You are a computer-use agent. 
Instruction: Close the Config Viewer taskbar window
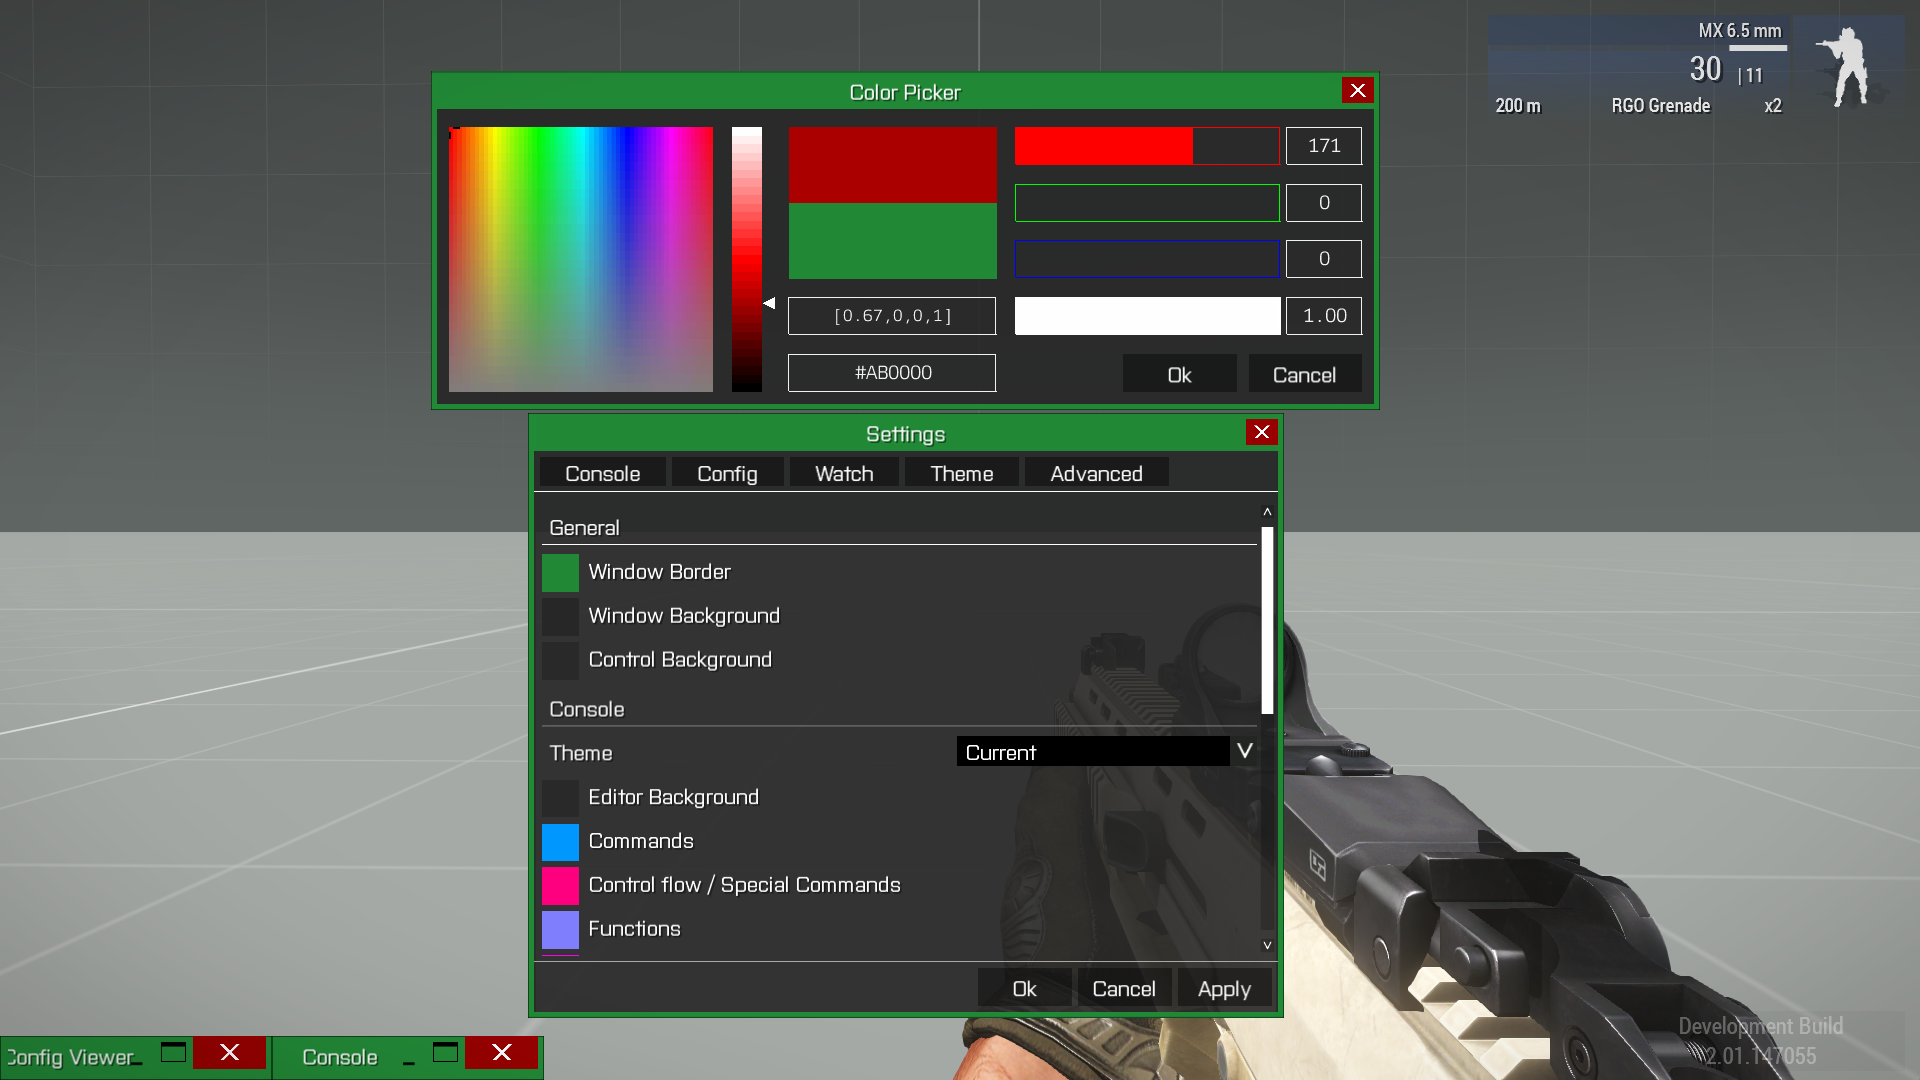(x=229, y=1052)
